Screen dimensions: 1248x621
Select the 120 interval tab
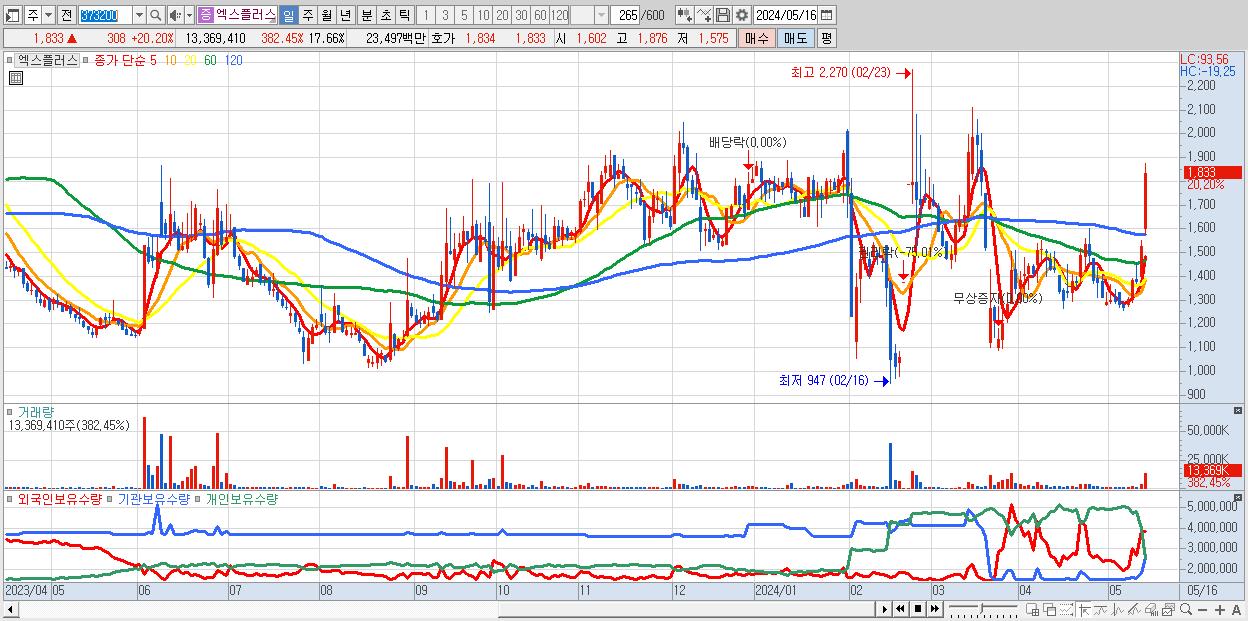click(x=560, y=15)
